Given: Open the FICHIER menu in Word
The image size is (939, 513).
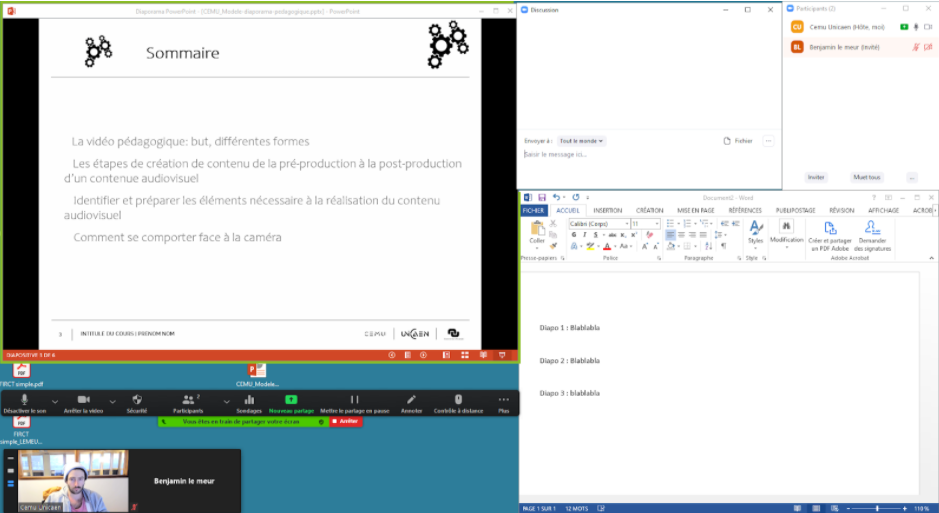Looking at the screenshot, I should pos(534,211).
